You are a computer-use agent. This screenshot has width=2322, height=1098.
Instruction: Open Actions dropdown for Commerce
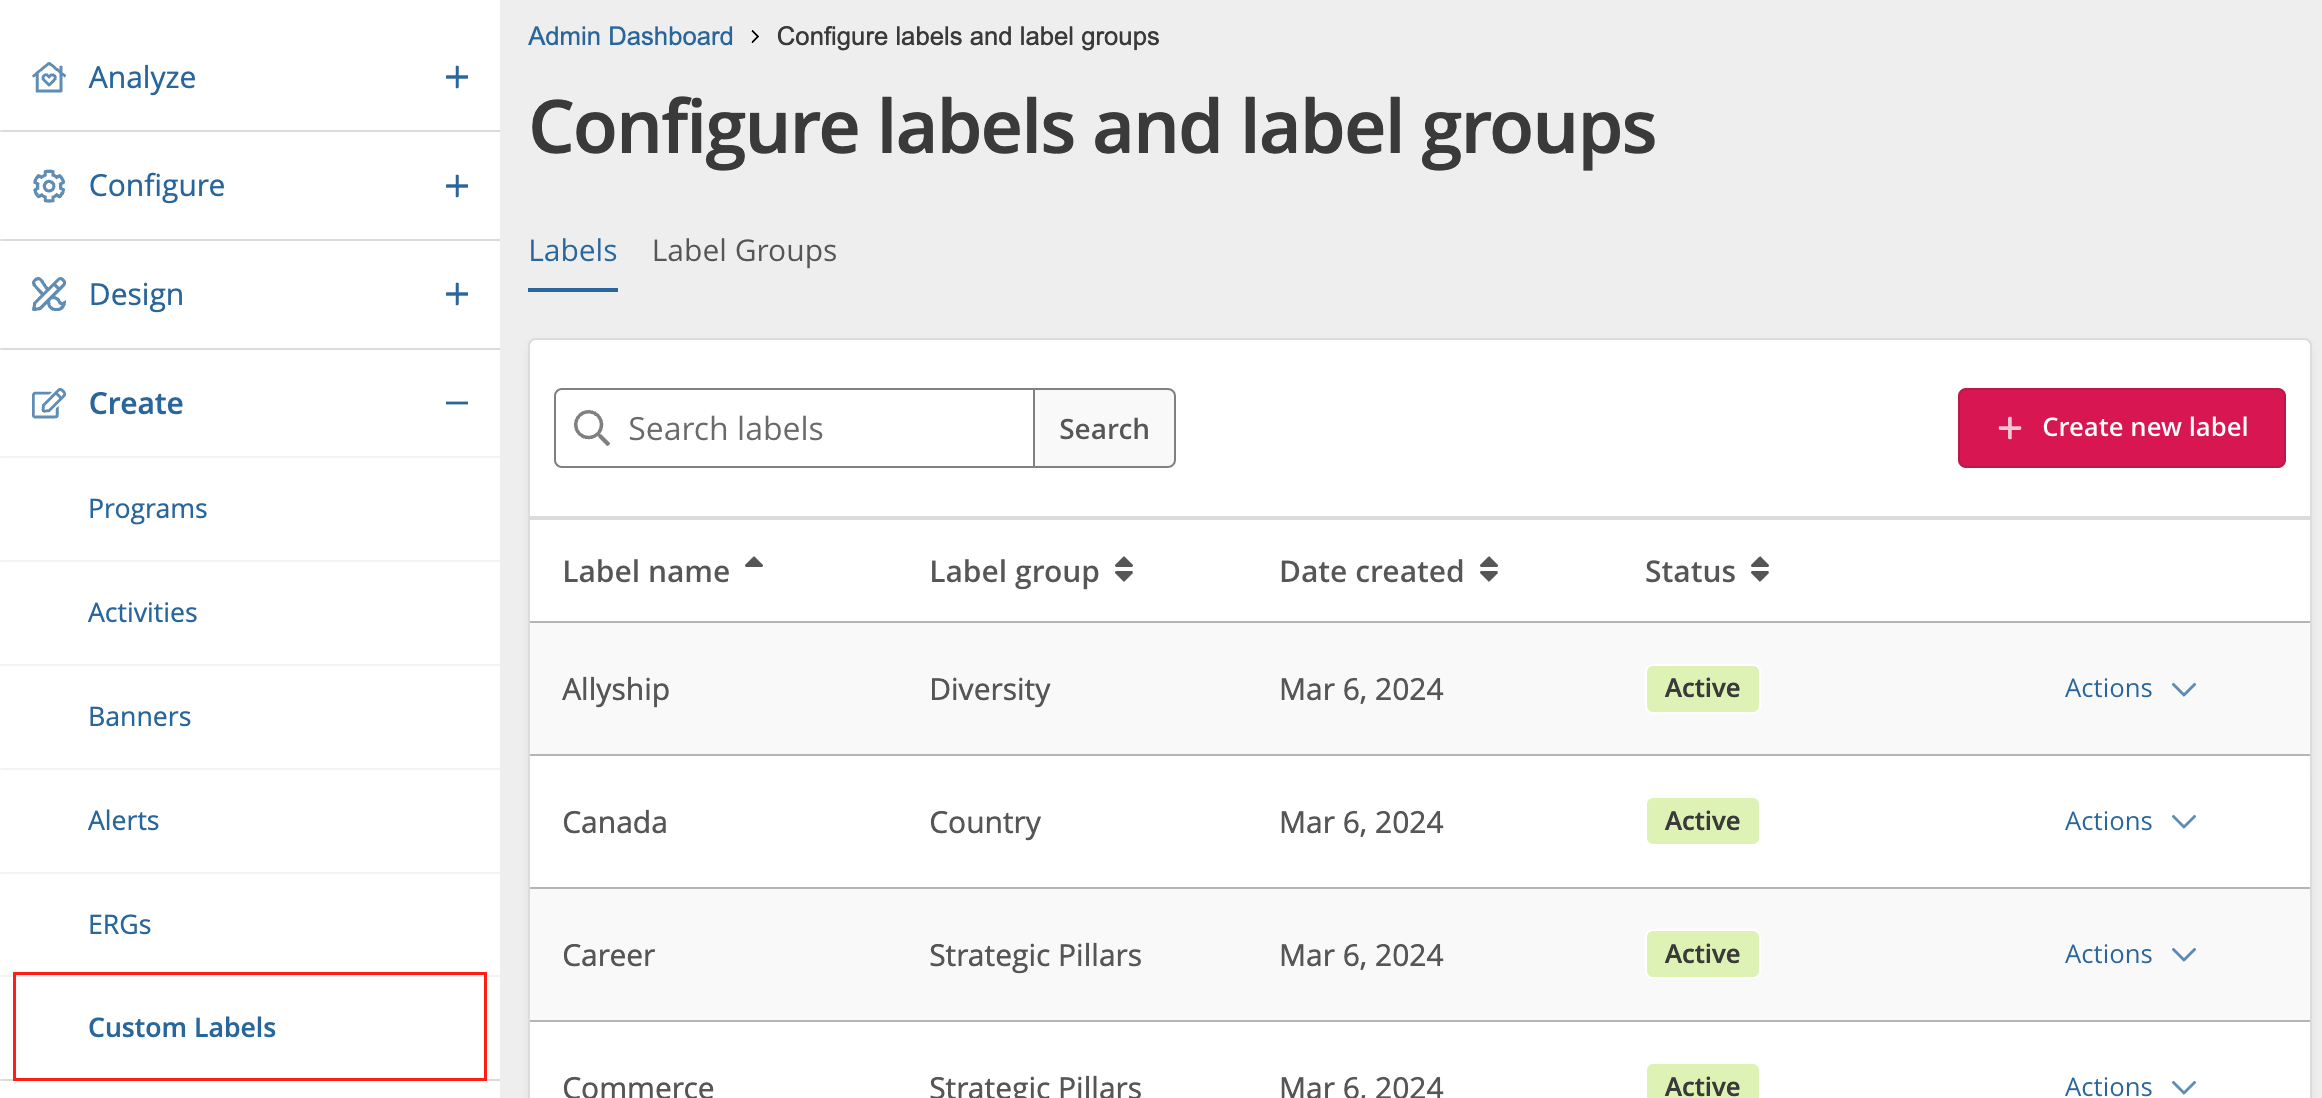2130,1086
